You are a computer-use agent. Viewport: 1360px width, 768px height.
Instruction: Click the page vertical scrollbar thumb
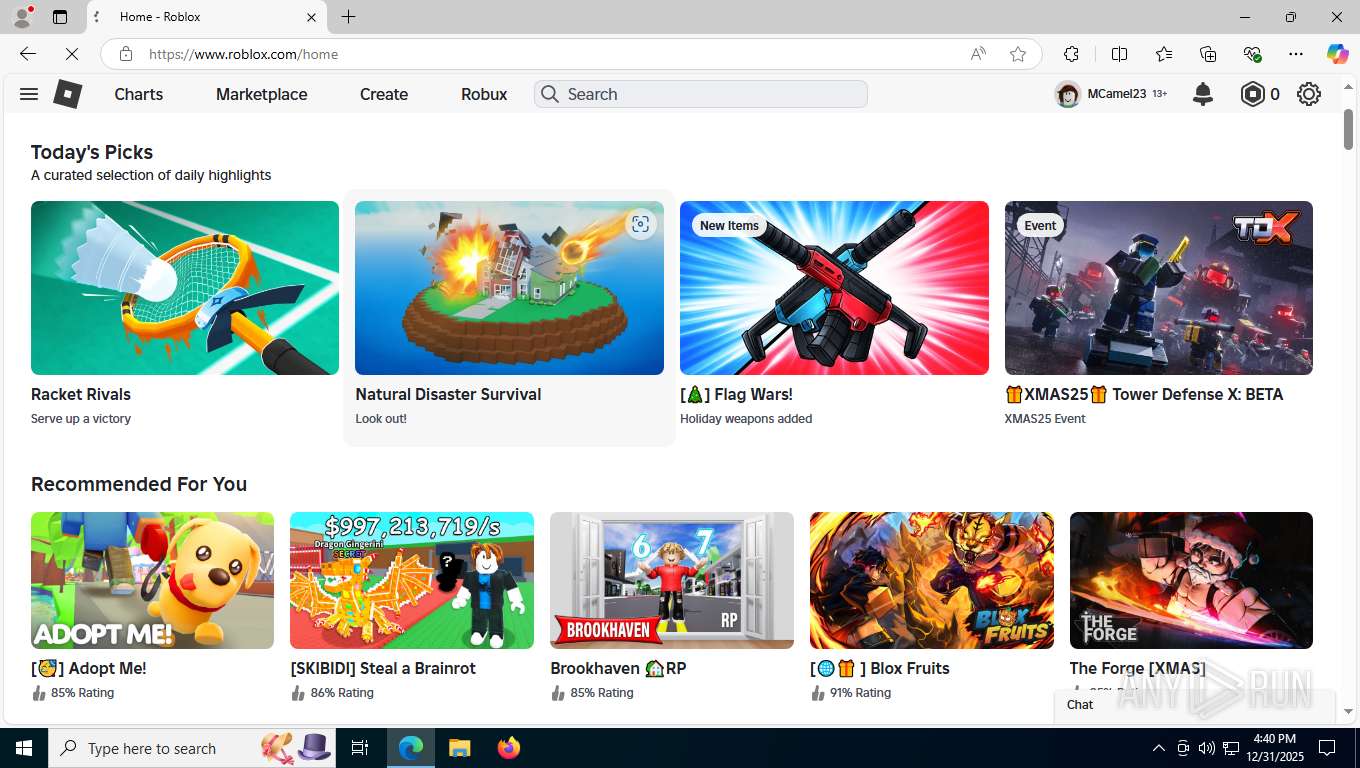point(1349,128)
